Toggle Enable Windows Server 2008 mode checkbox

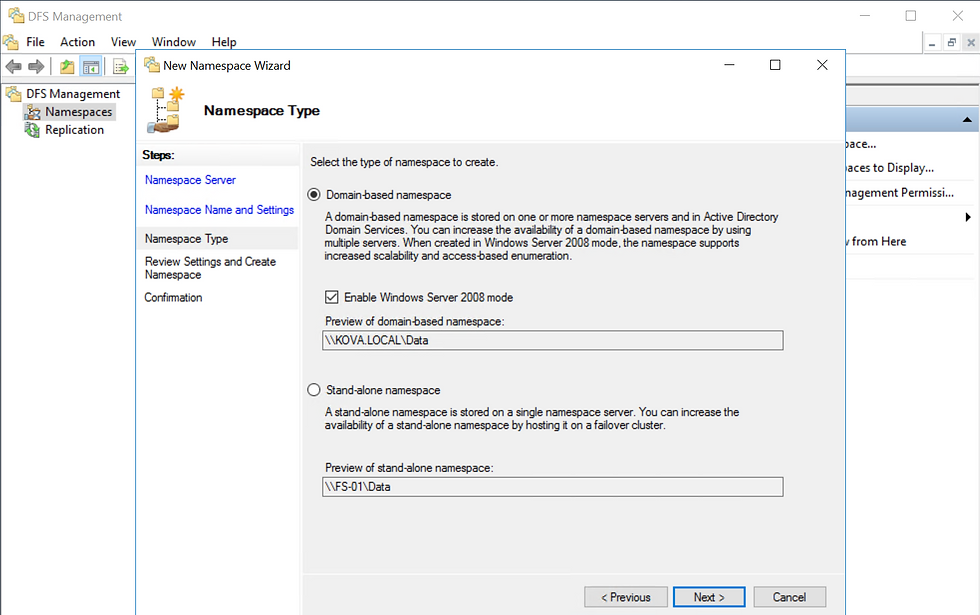click(x=331, y=298)
